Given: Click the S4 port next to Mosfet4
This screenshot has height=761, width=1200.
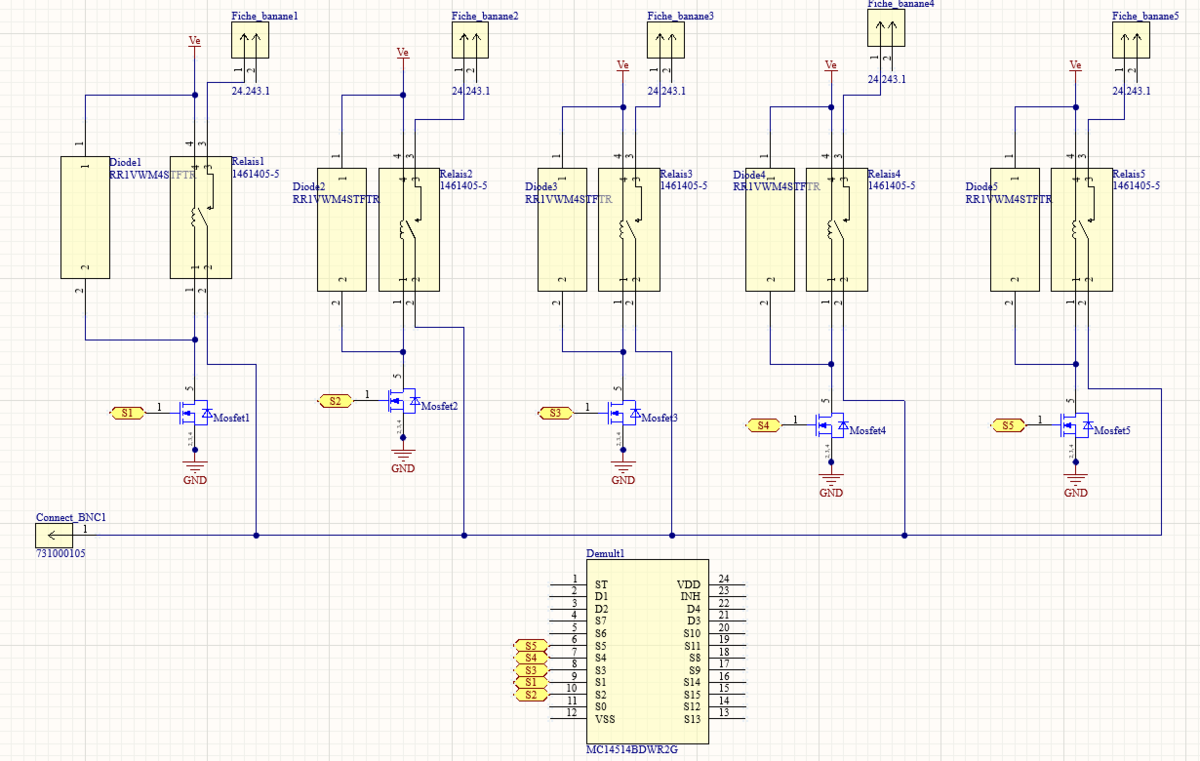Looking at the screenshot, I should pyautogui.click(x=763, y=425).
